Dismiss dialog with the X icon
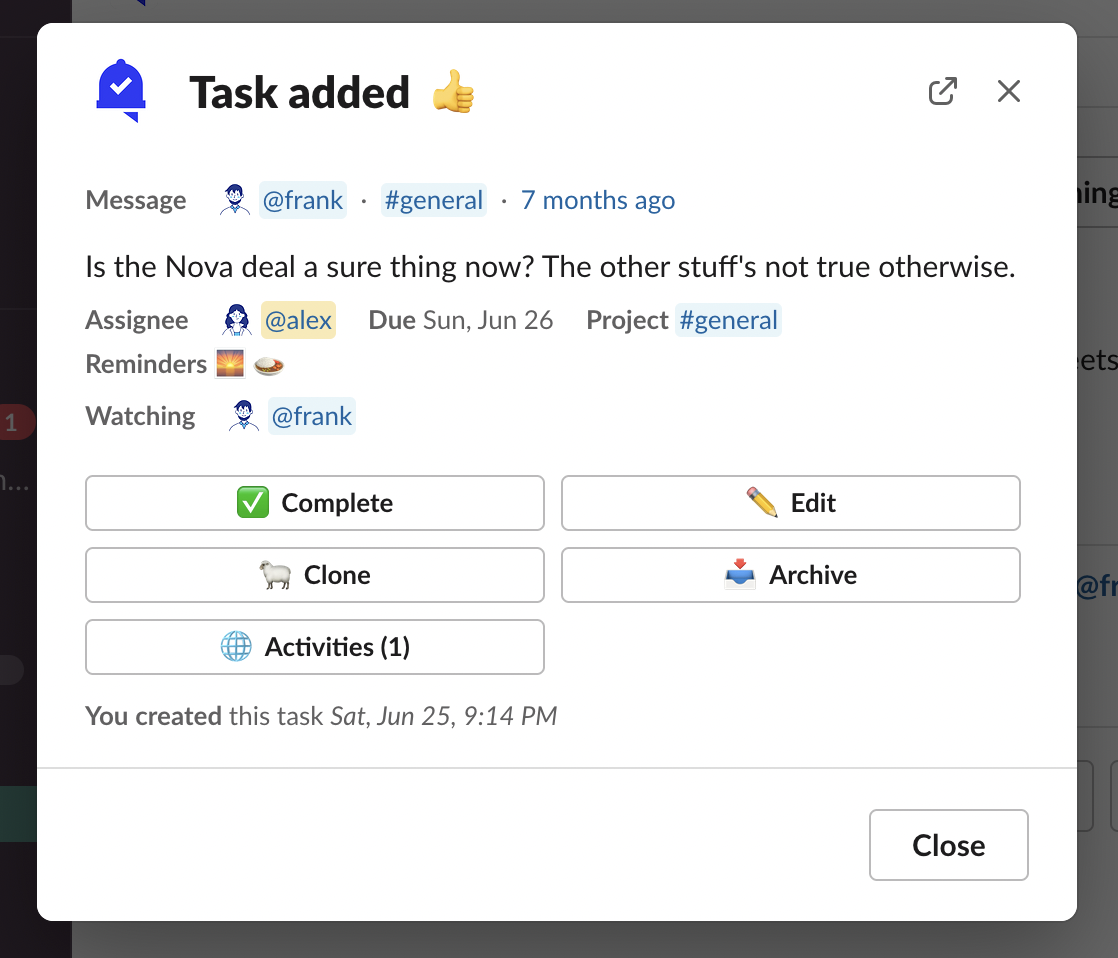Viewport: 1118px width, 958px height. coord(1009,92)
